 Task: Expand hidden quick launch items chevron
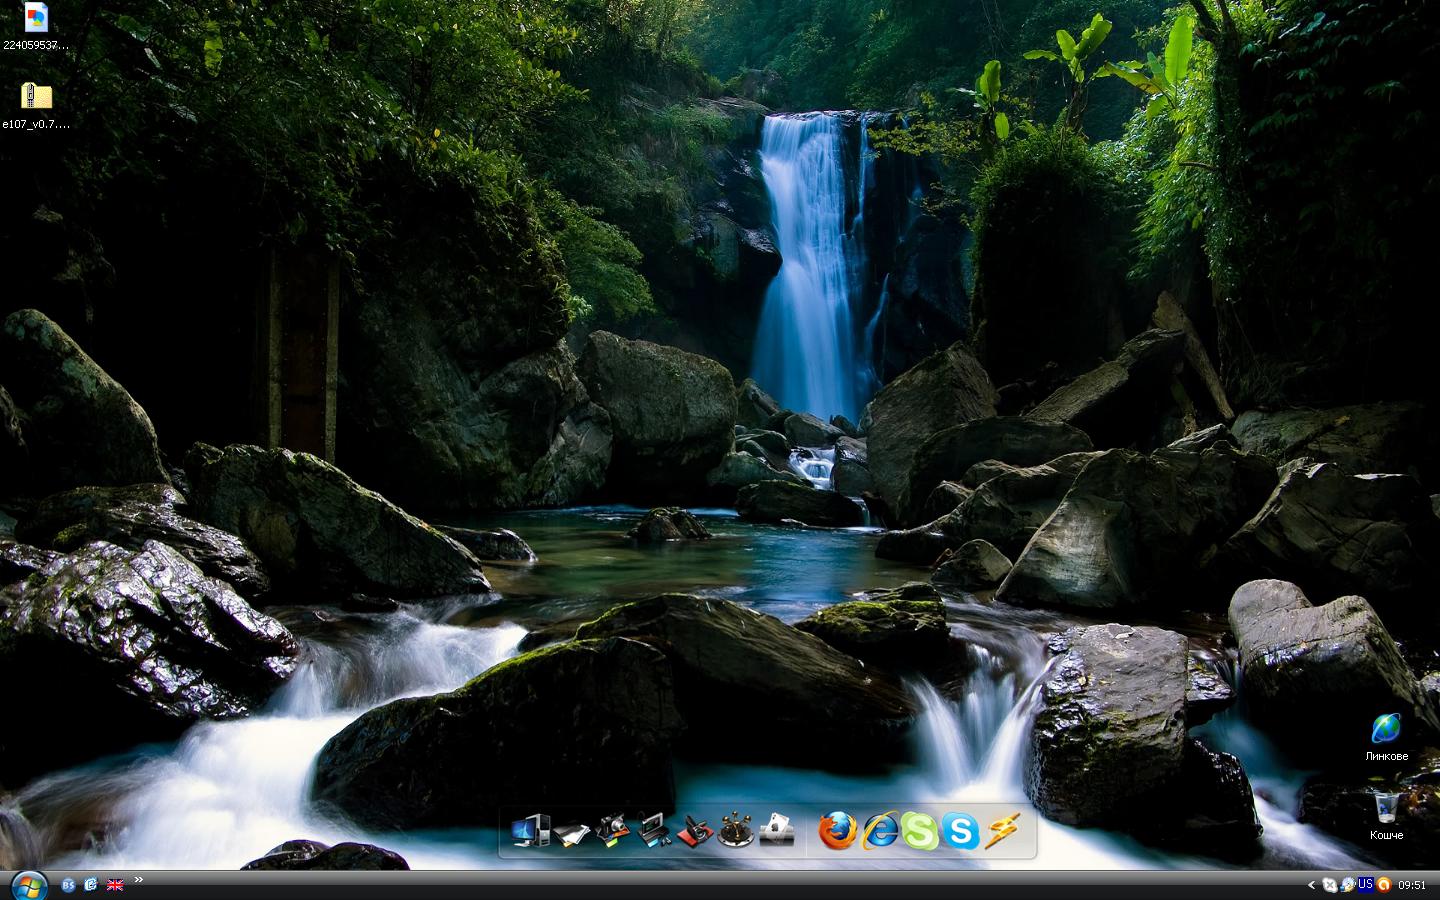click(139, 880)
